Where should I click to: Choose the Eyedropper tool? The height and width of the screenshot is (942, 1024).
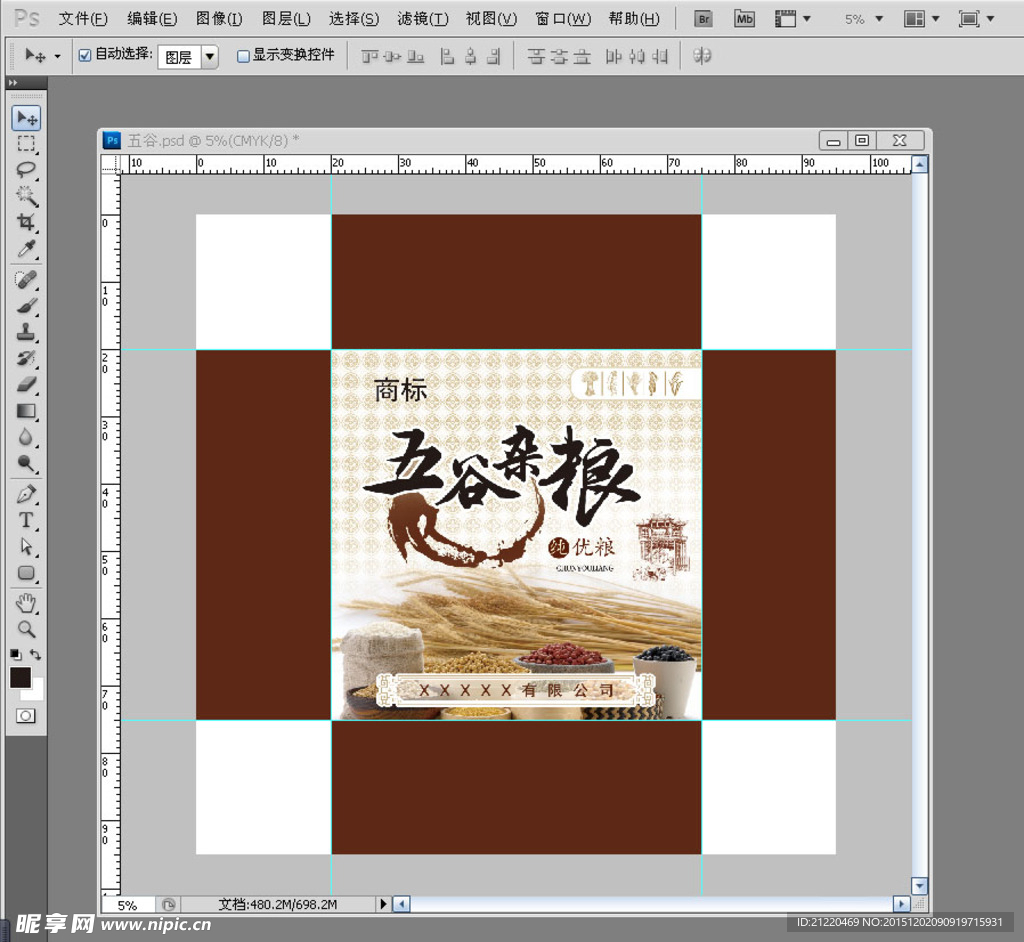(26, 248)
